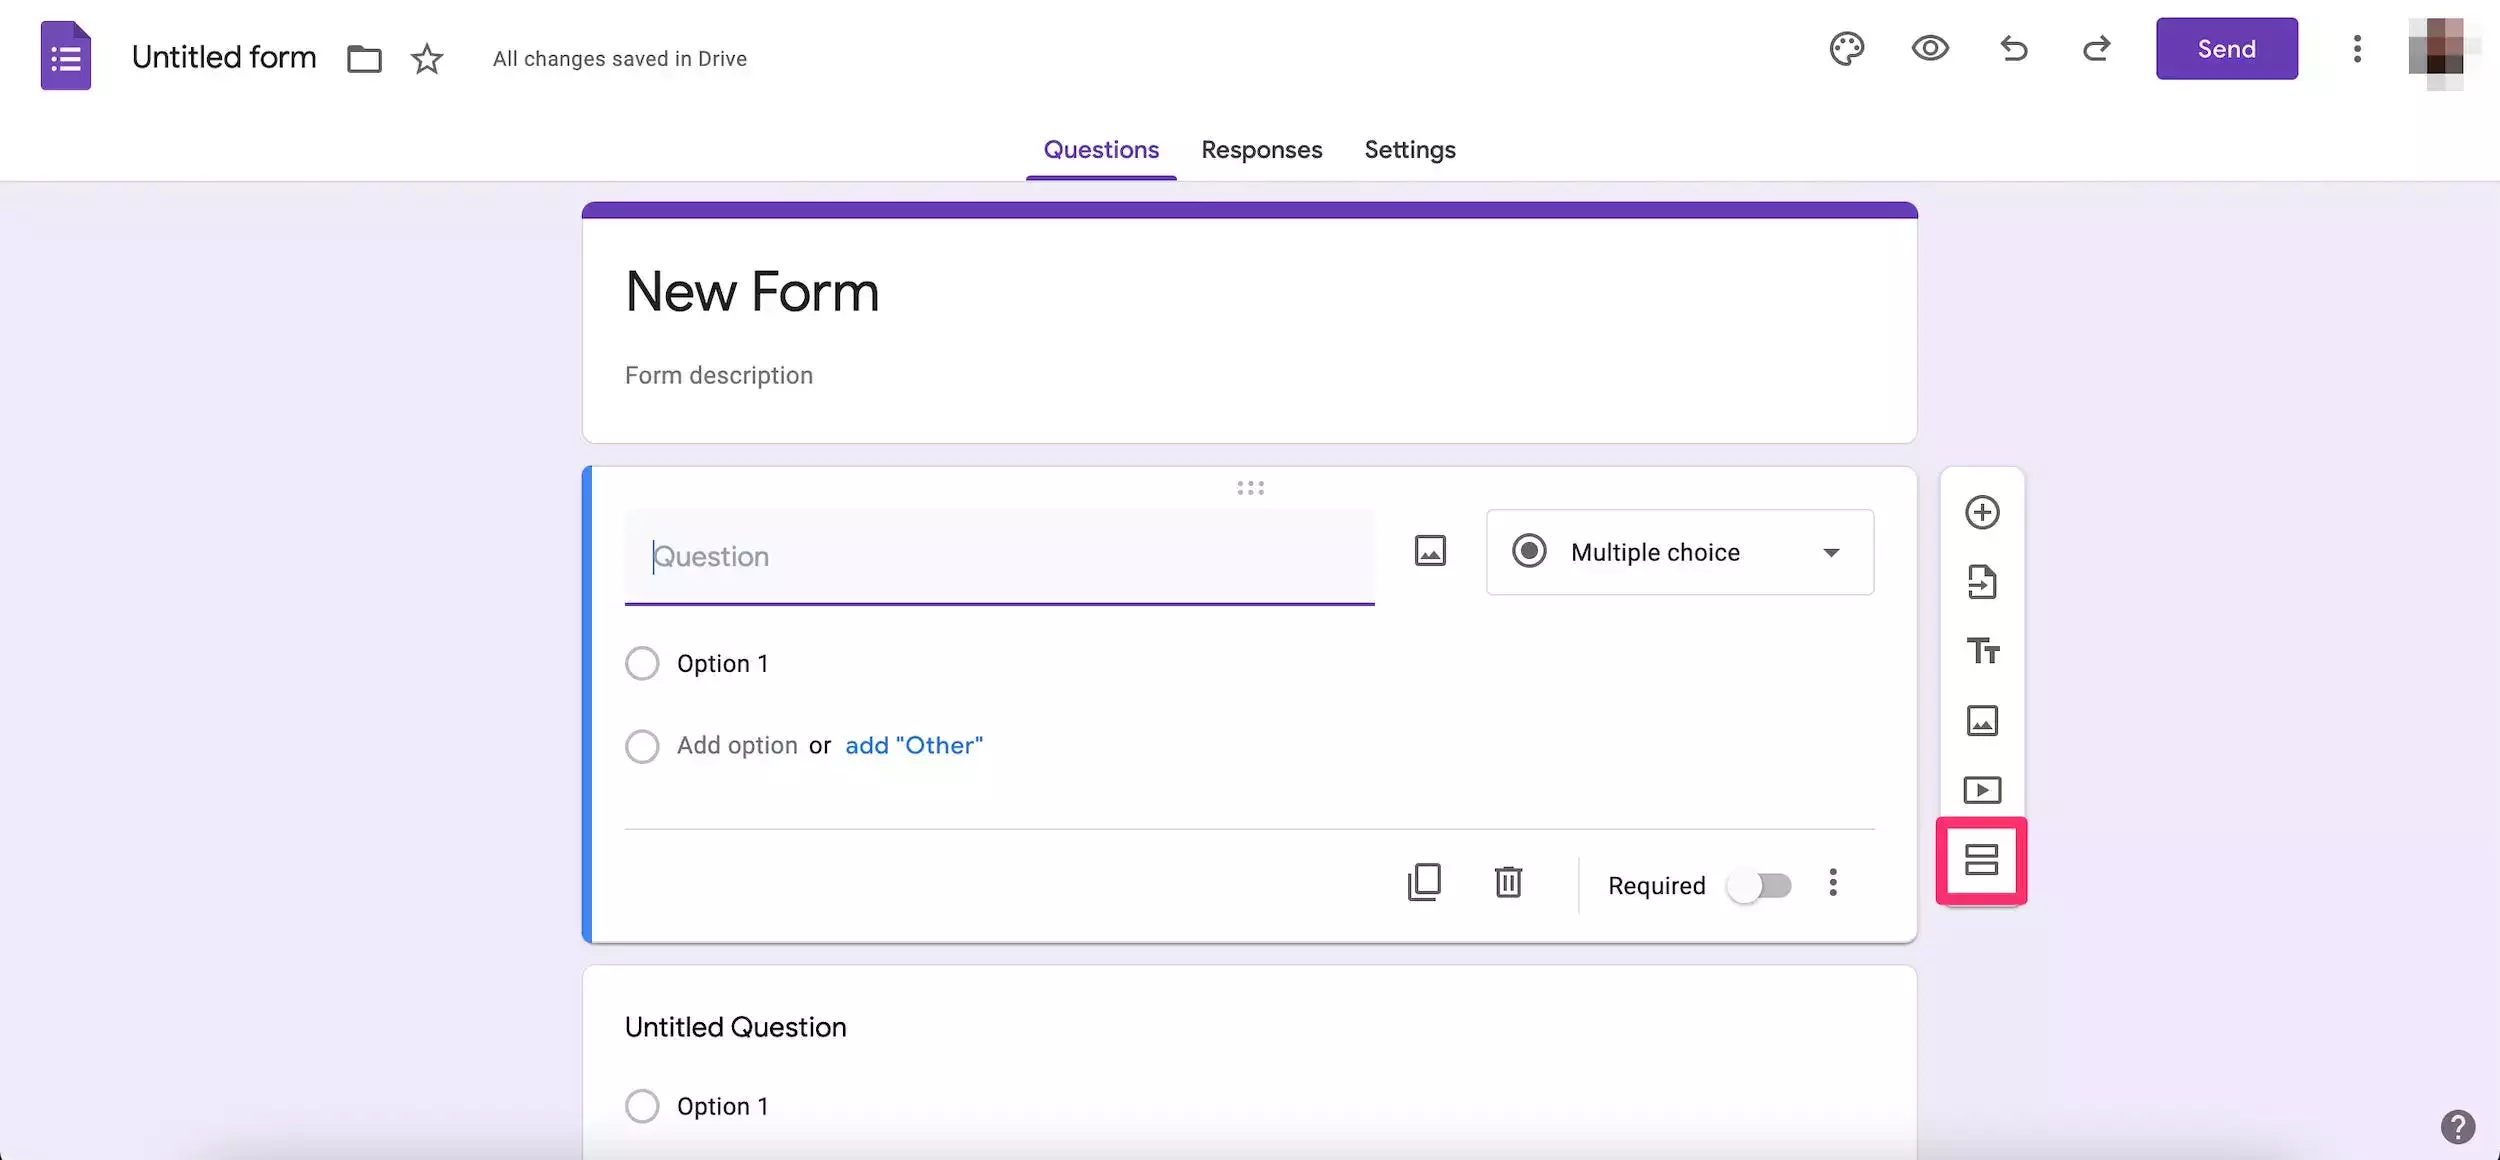
Task: Grab the question drag handle dots
Action: click(1250, 488)
